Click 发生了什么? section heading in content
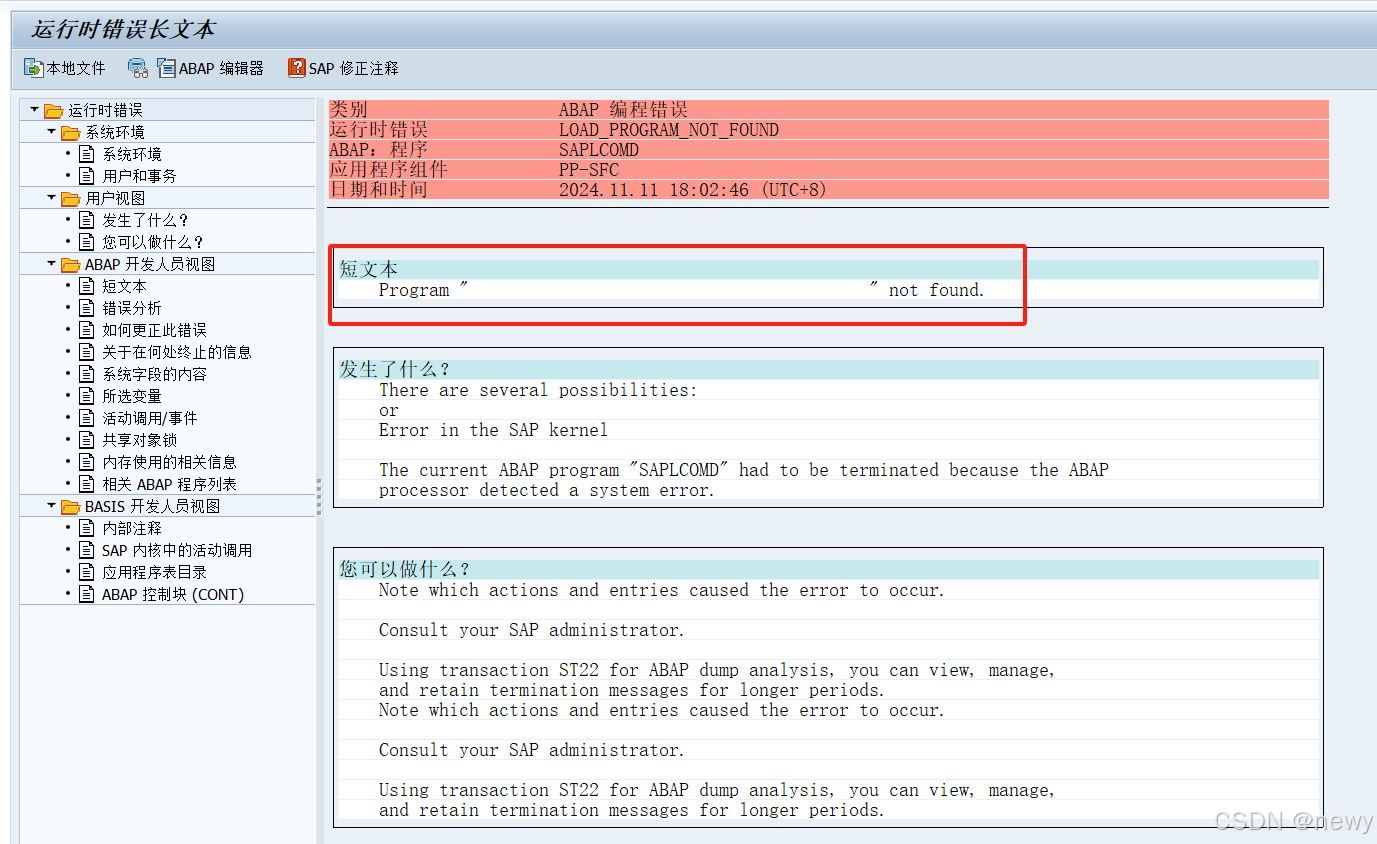1377x844 pixels. [x=395, y=369]
